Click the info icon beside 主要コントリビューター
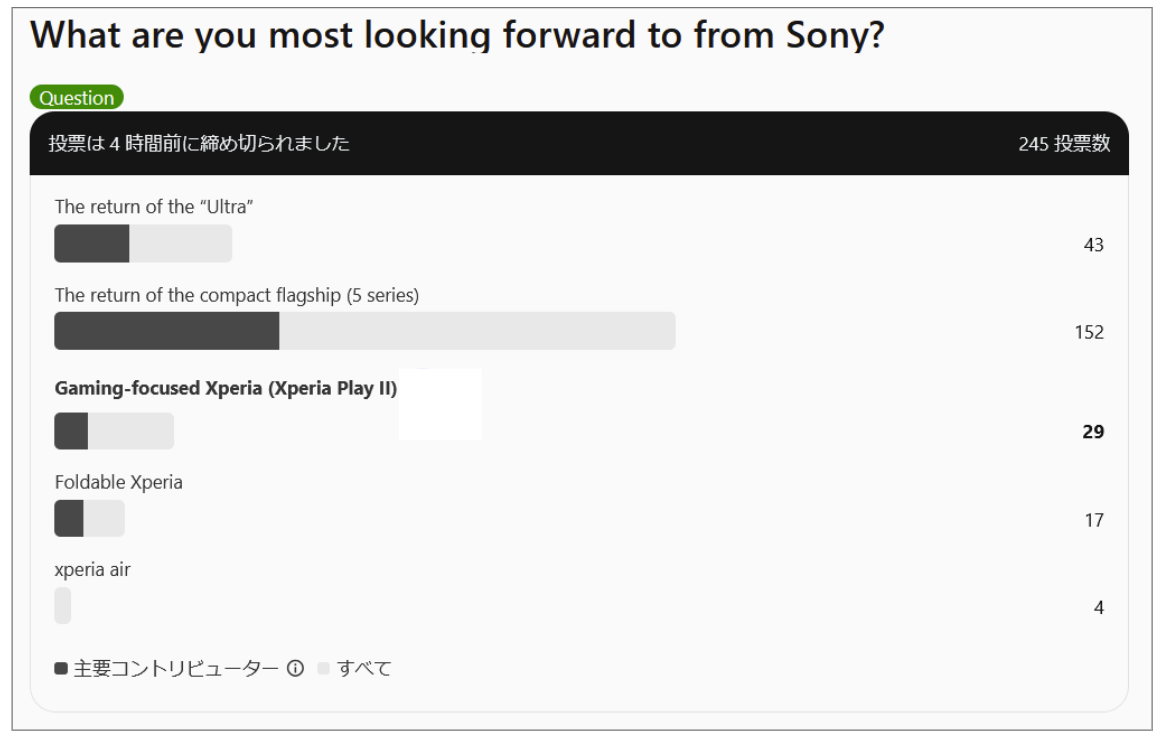This screenshot has height=741, width=1162. (295, 668)
